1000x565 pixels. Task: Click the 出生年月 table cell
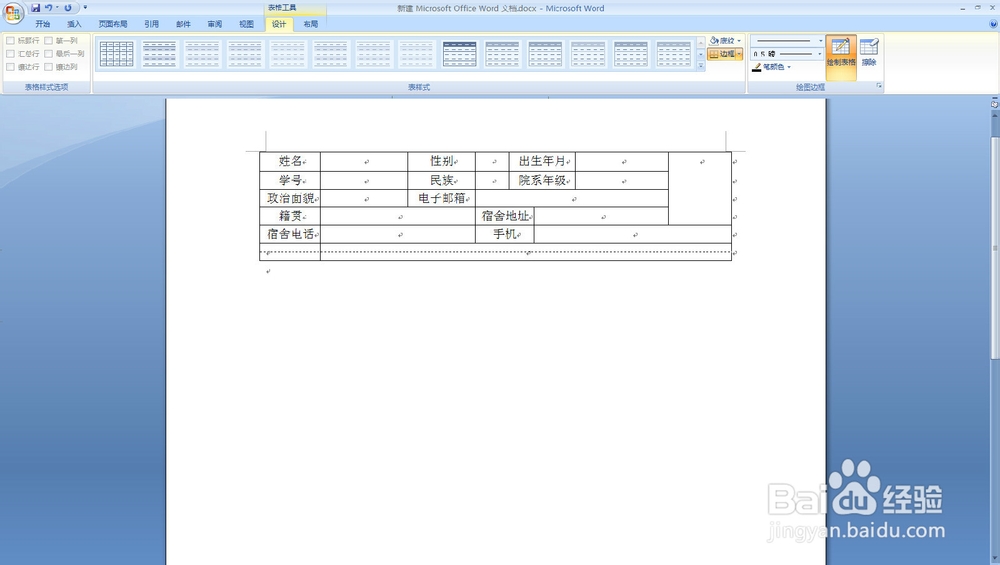542,161
